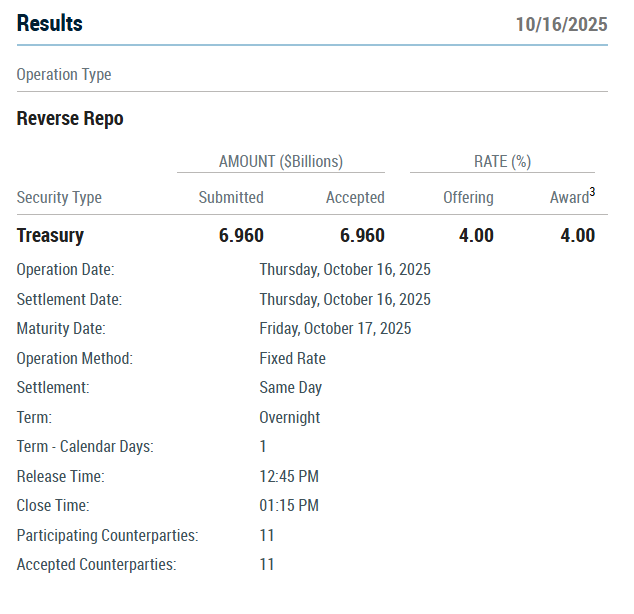Click the Treasury Award rate value
Image resolution: width=634 pixels, height=614 pixels.
(x=577, y=236)
